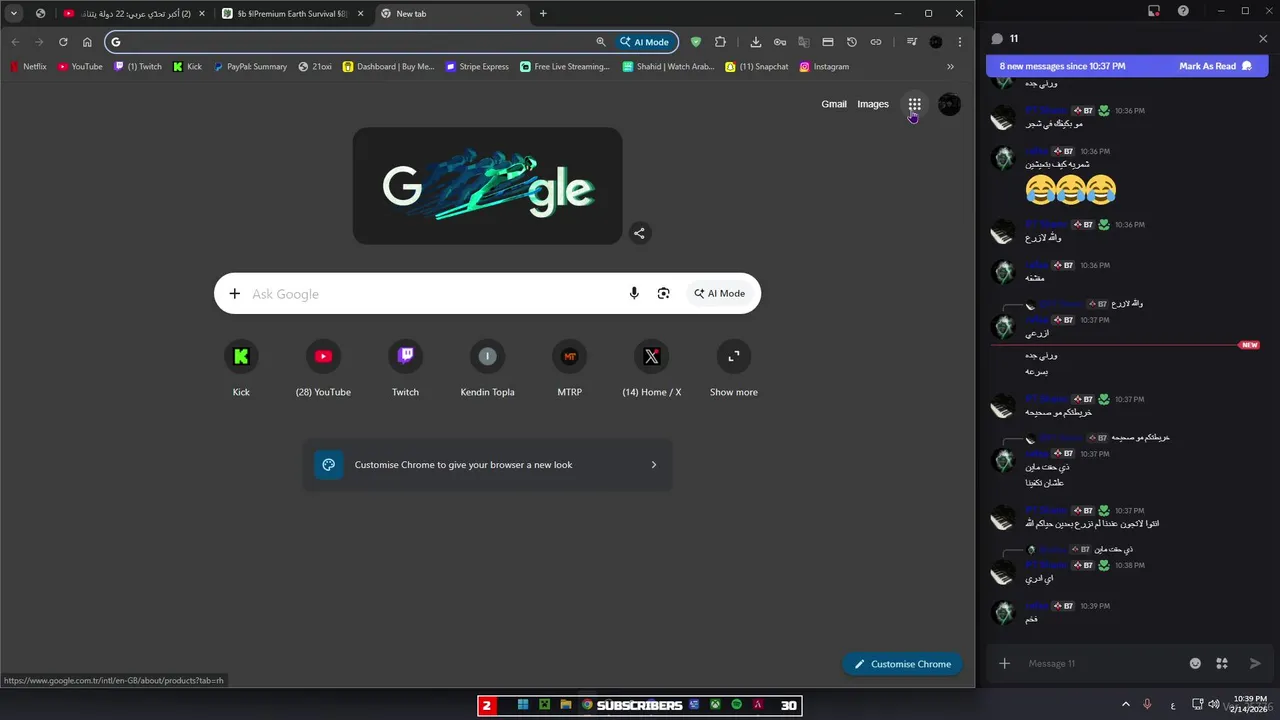Expand the bookmarks overflow chevron

pyautogui.click(x=950, y=67)
